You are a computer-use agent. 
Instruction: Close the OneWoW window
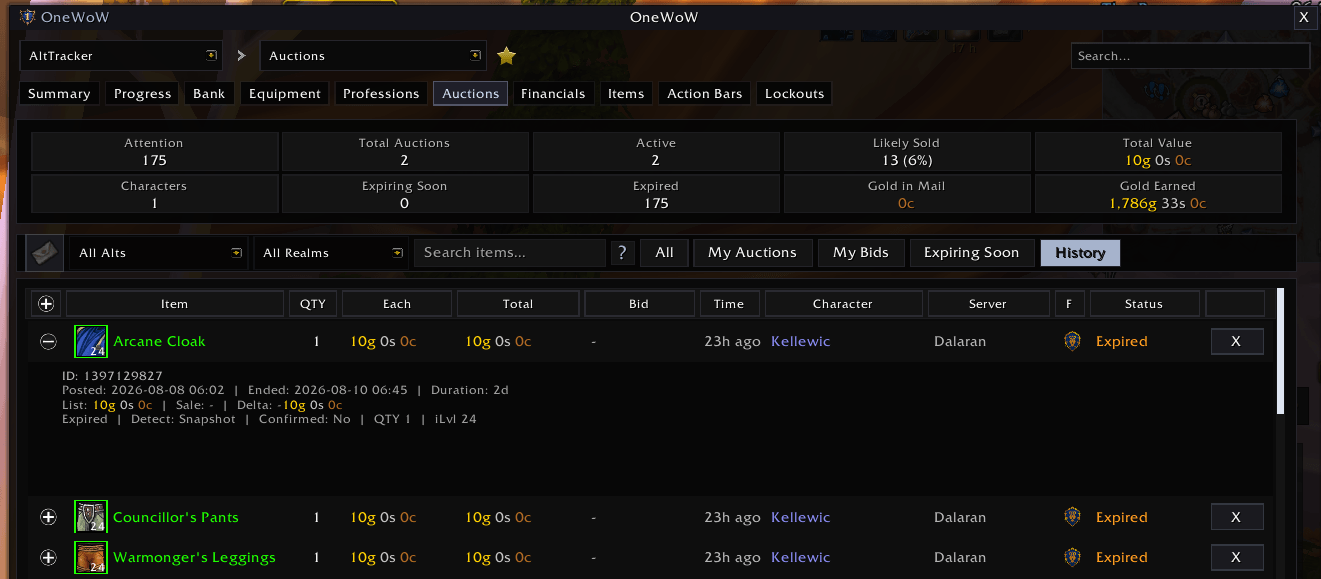pyautogui.click(x=1303, y=17)
